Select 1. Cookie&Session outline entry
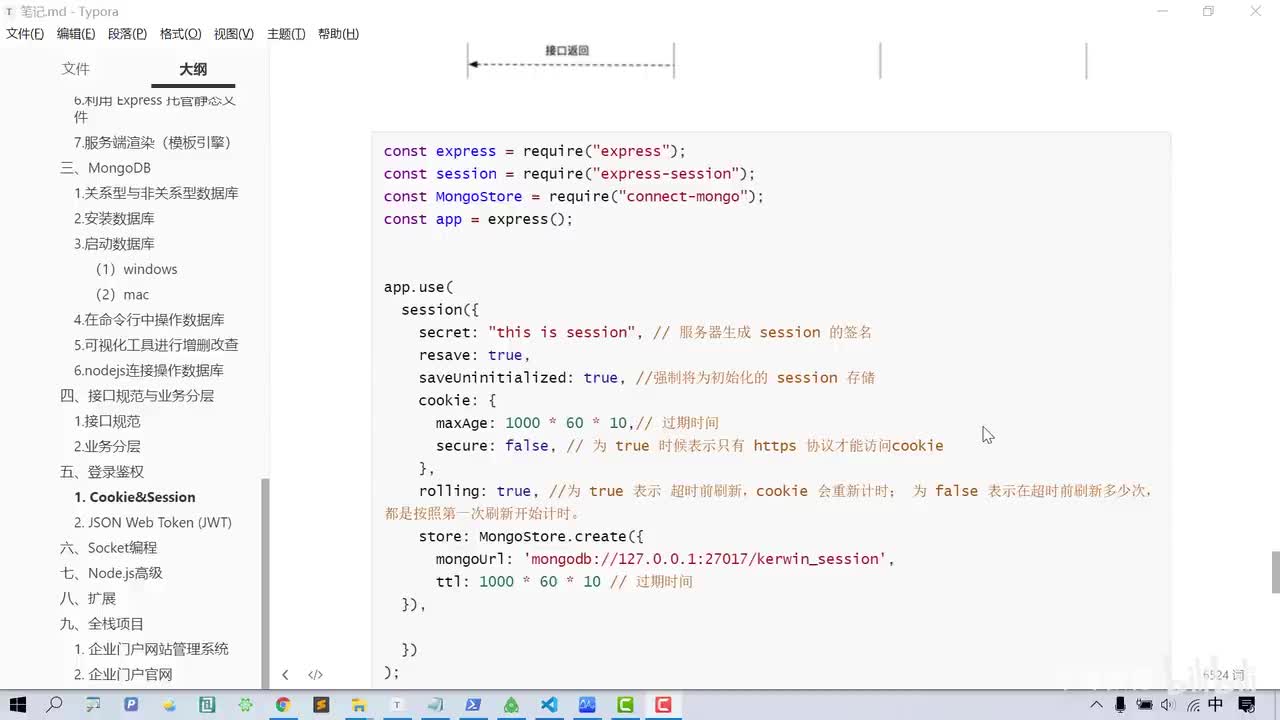 tap(135, 497)
